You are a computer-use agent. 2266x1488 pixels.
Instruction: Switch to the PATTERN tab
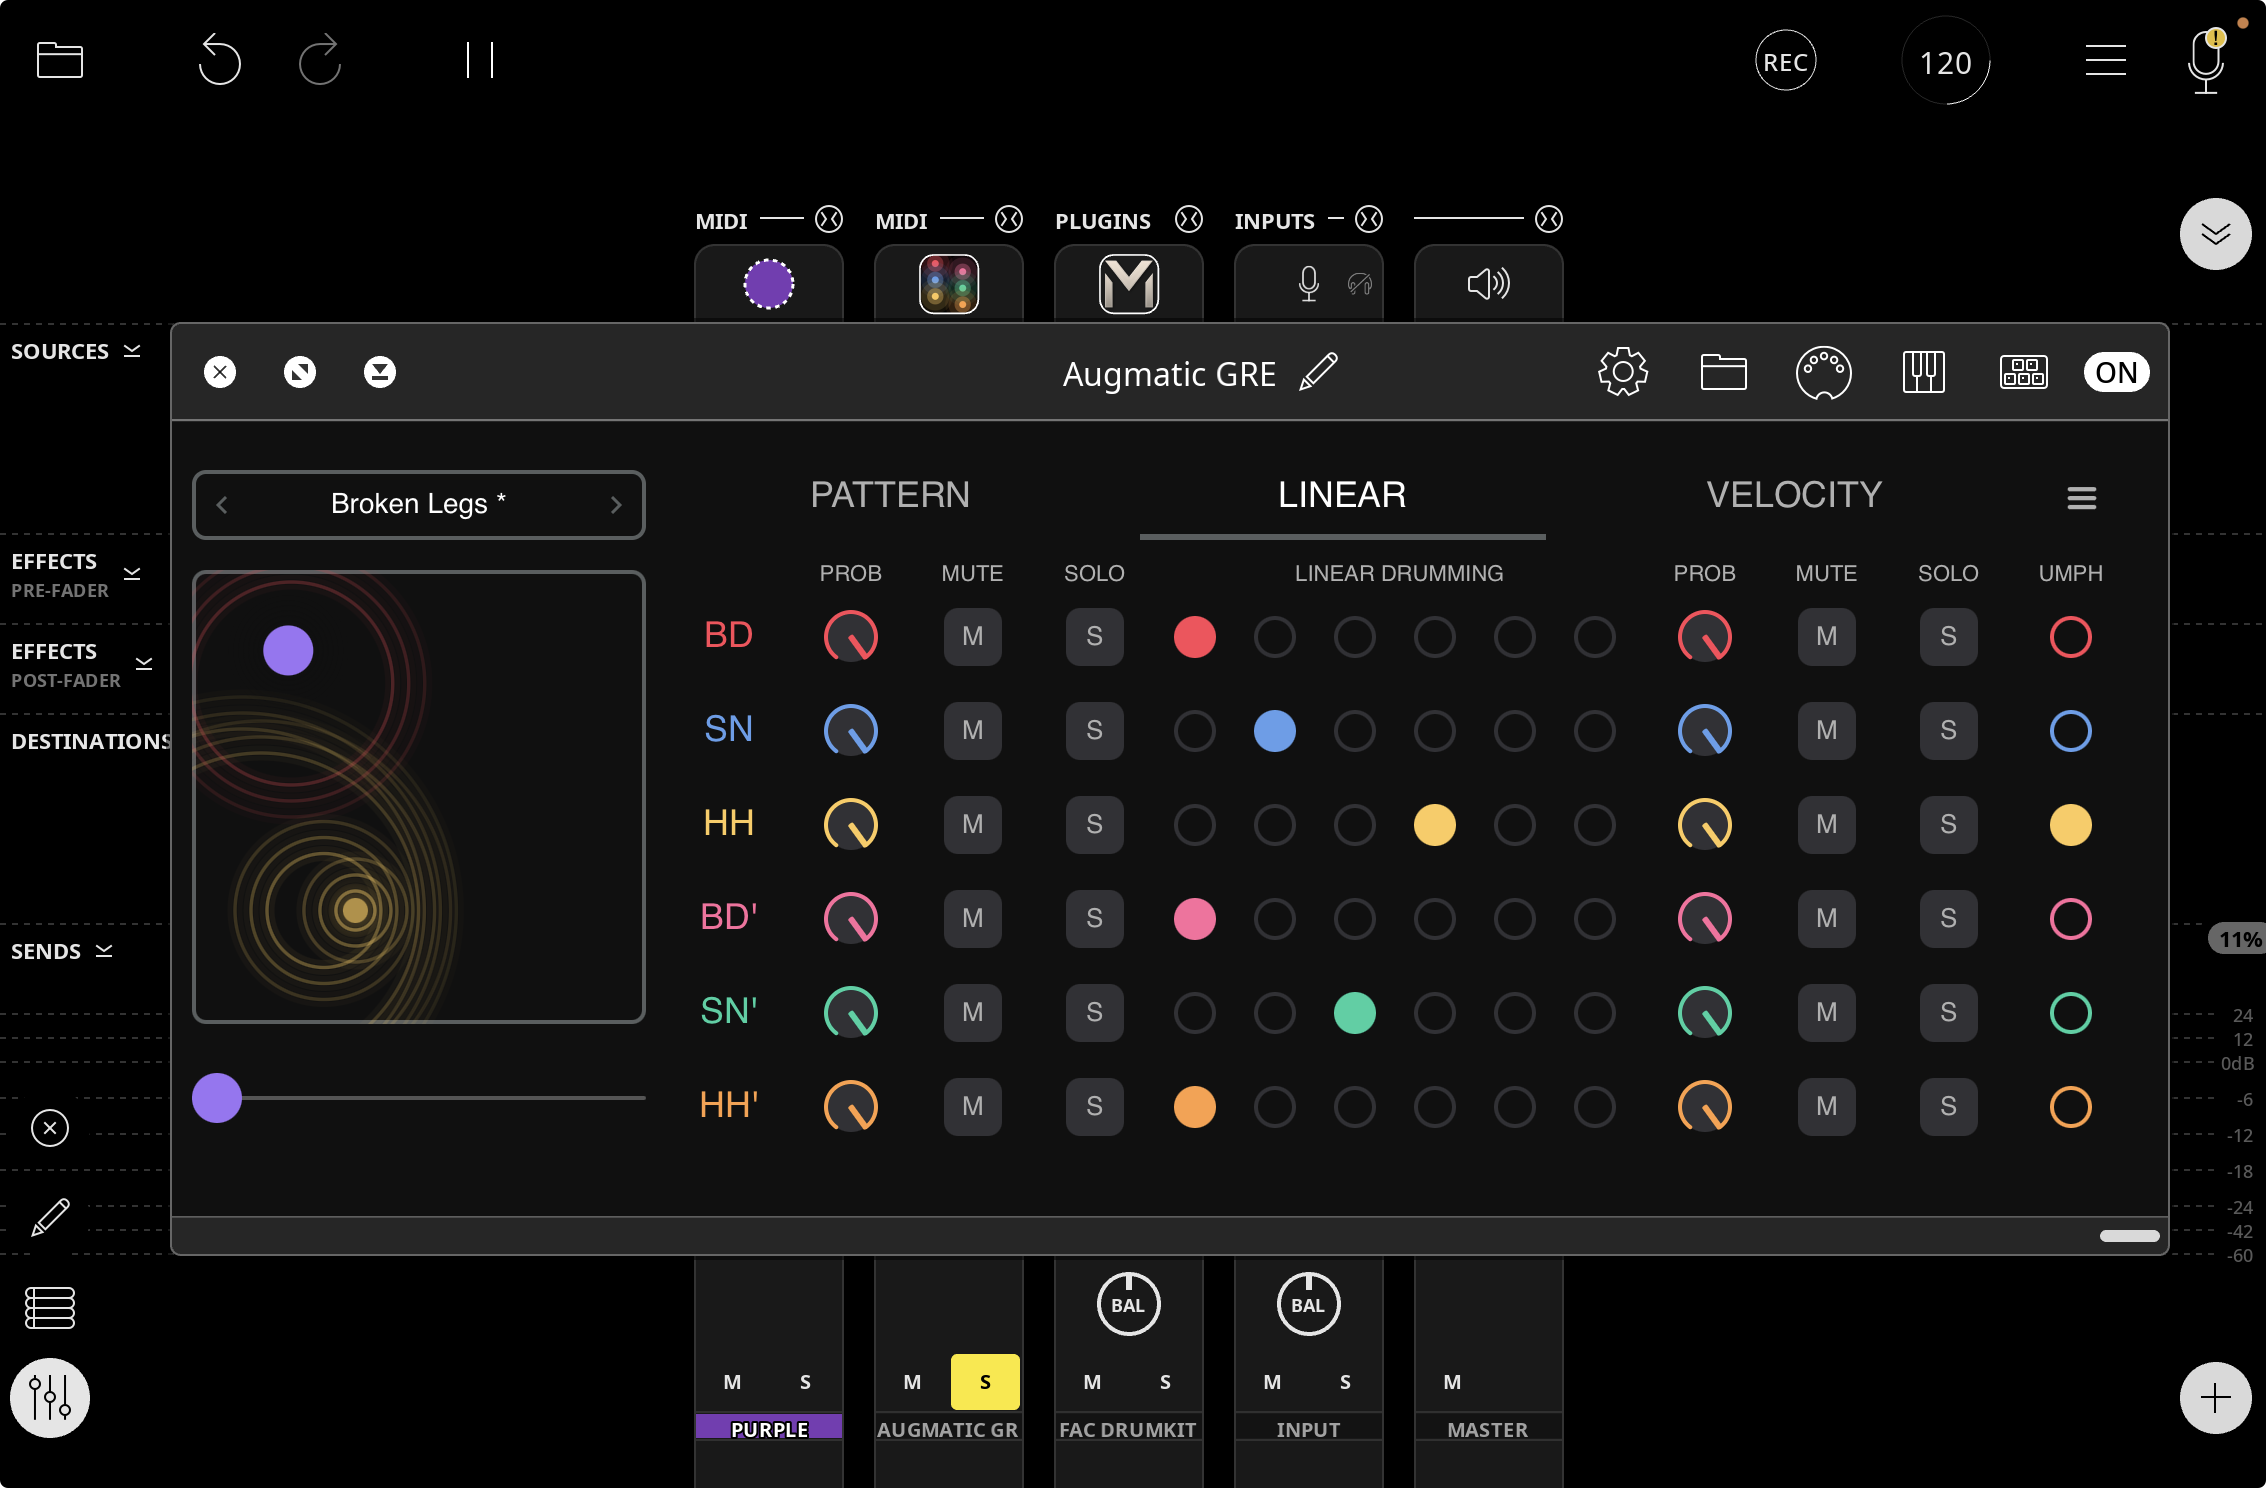(890, 494)
